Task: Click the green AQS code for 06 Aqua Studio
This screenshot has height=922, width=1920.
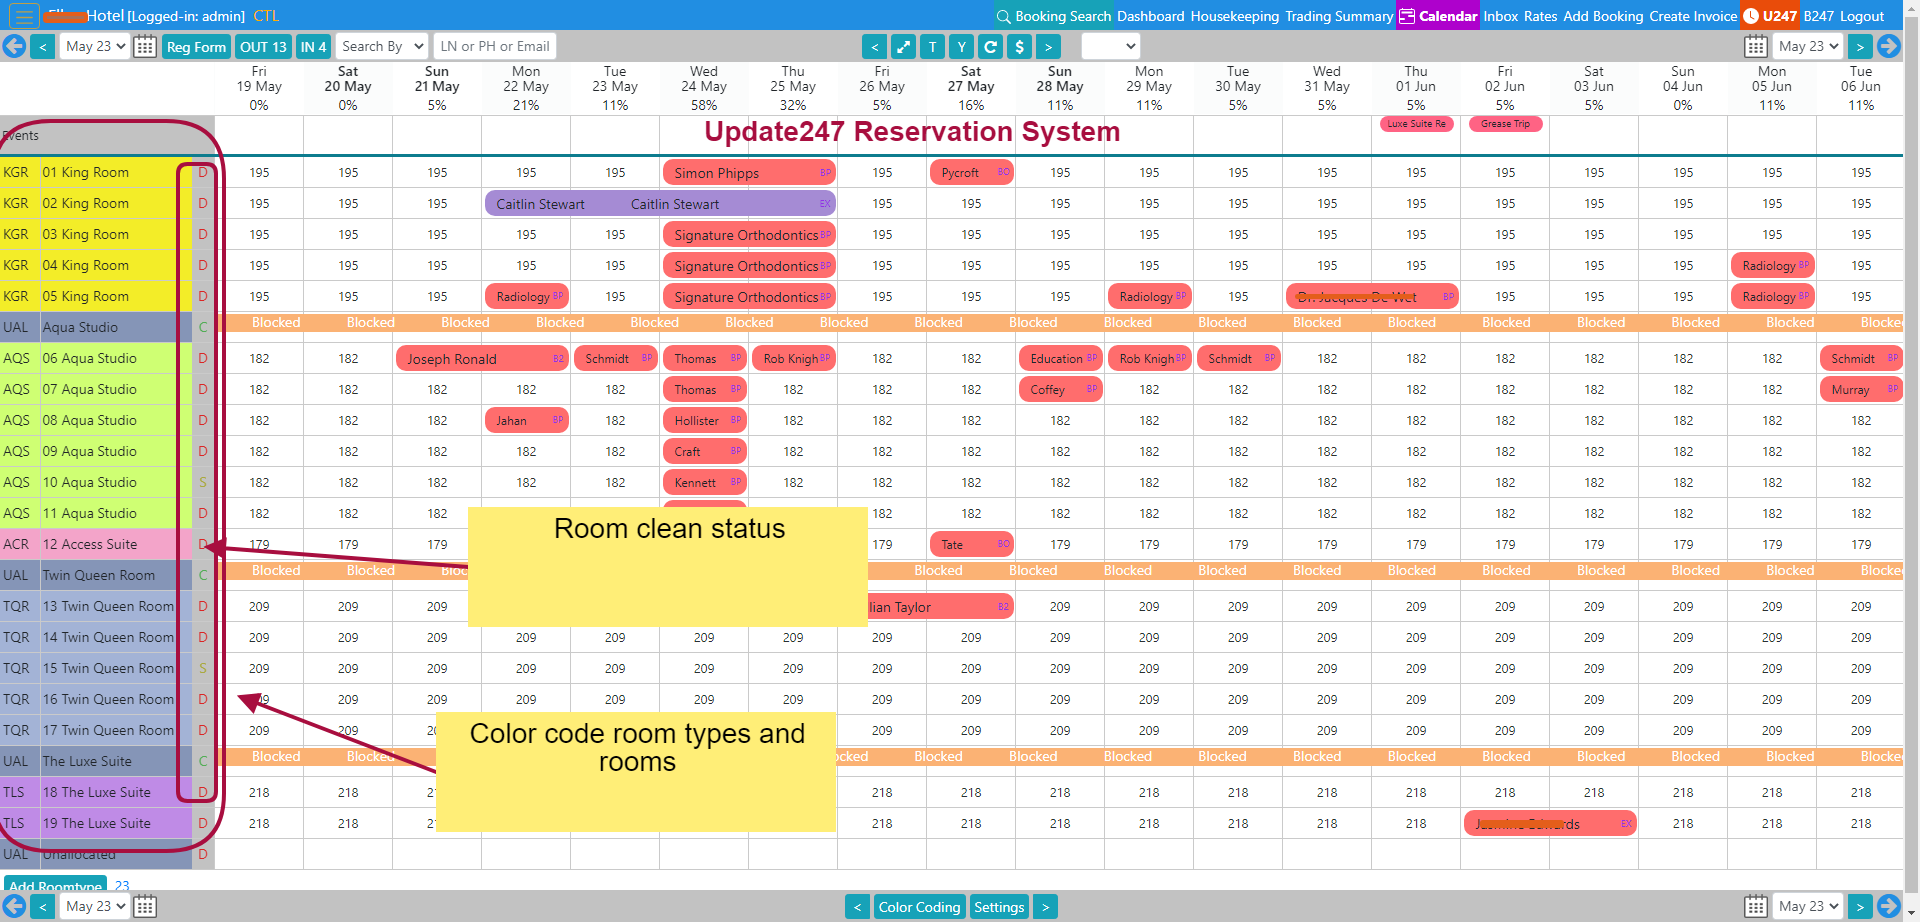Action: (16, 358)
